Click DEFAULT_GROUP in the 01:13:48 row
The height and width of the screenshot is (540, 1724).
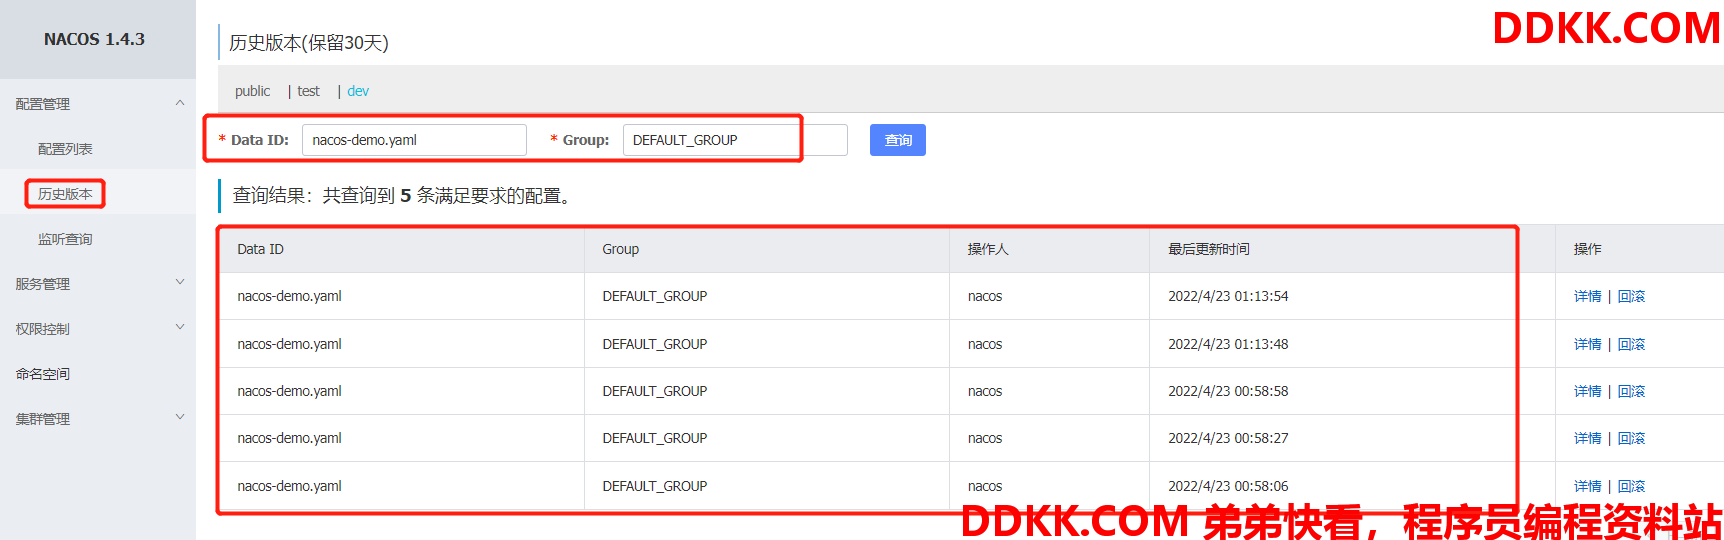655,344
